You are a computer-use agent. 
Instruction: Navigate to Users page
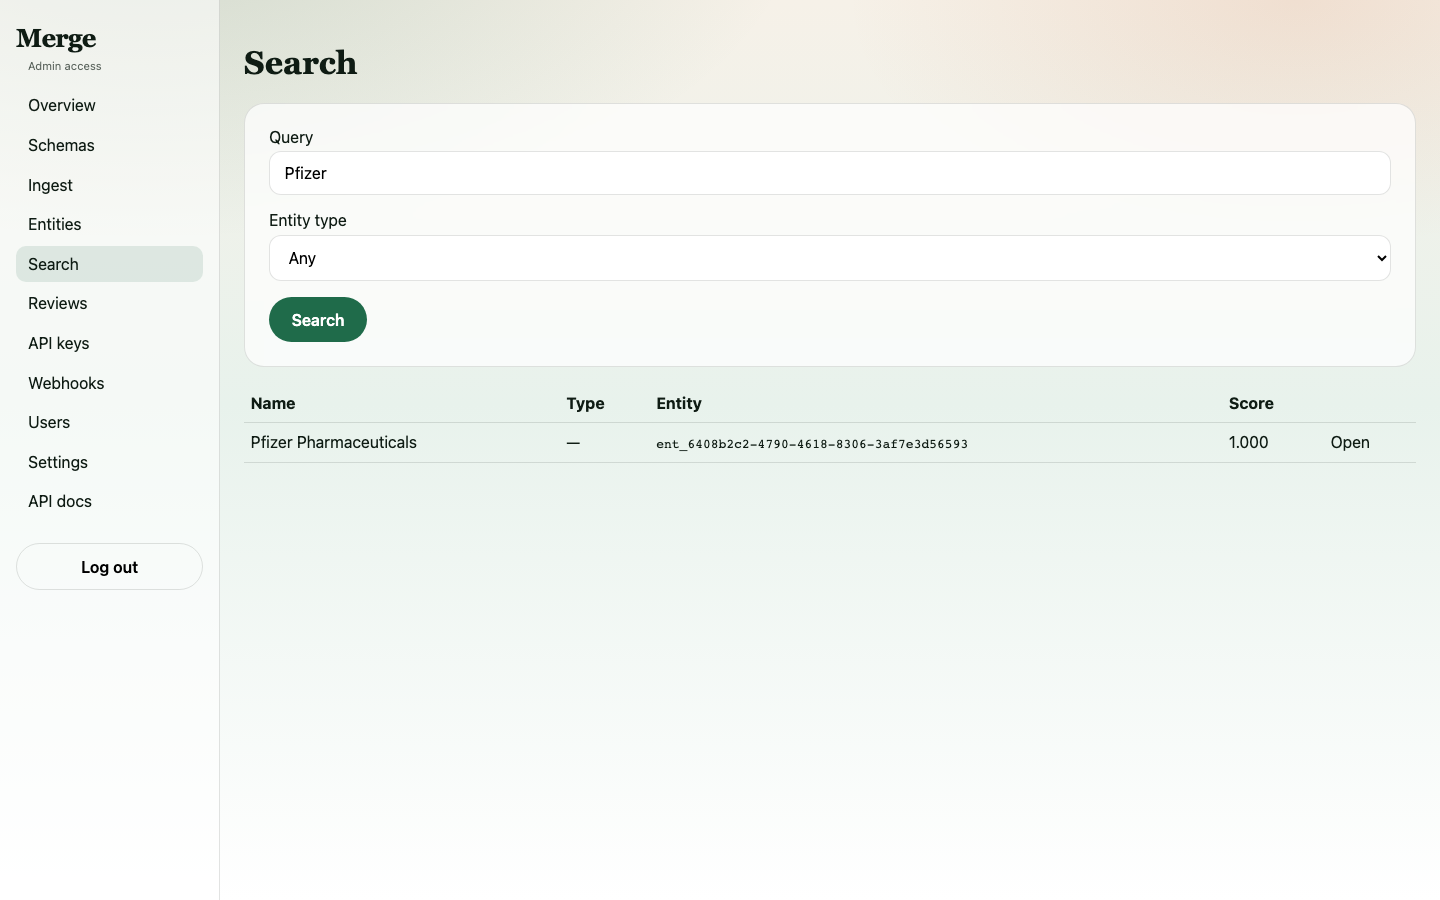[x=109, y=422]
